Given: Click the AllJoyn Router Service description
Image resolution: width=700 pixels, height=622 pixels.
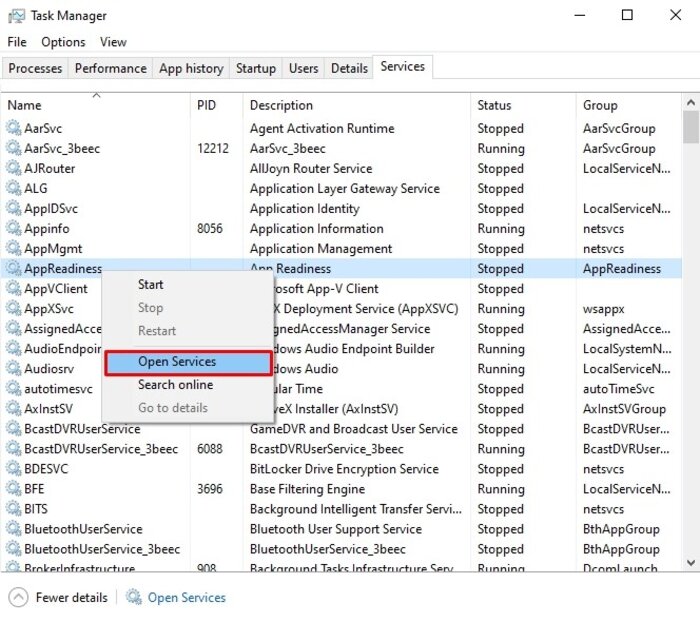Looking at the screenshot, I should 311,168.
